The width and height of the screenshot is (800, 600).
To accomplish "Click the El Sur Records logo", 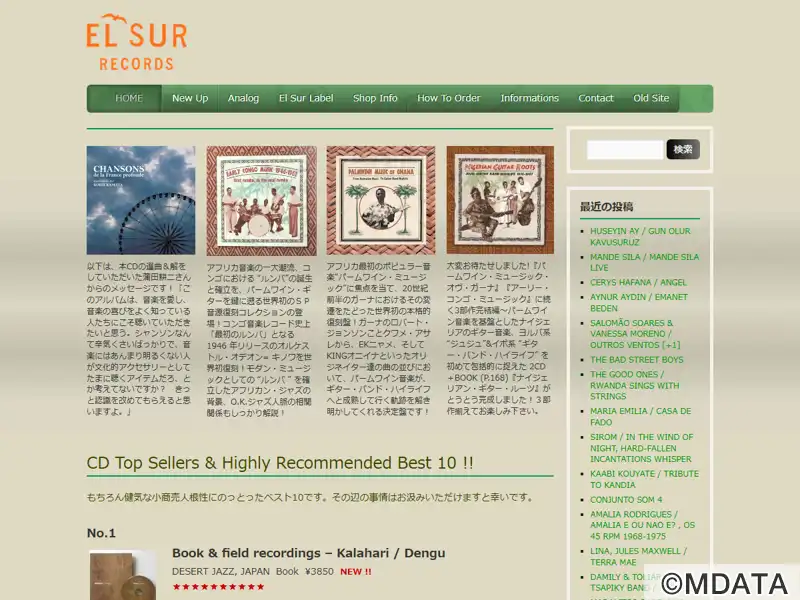I will 137,42.
